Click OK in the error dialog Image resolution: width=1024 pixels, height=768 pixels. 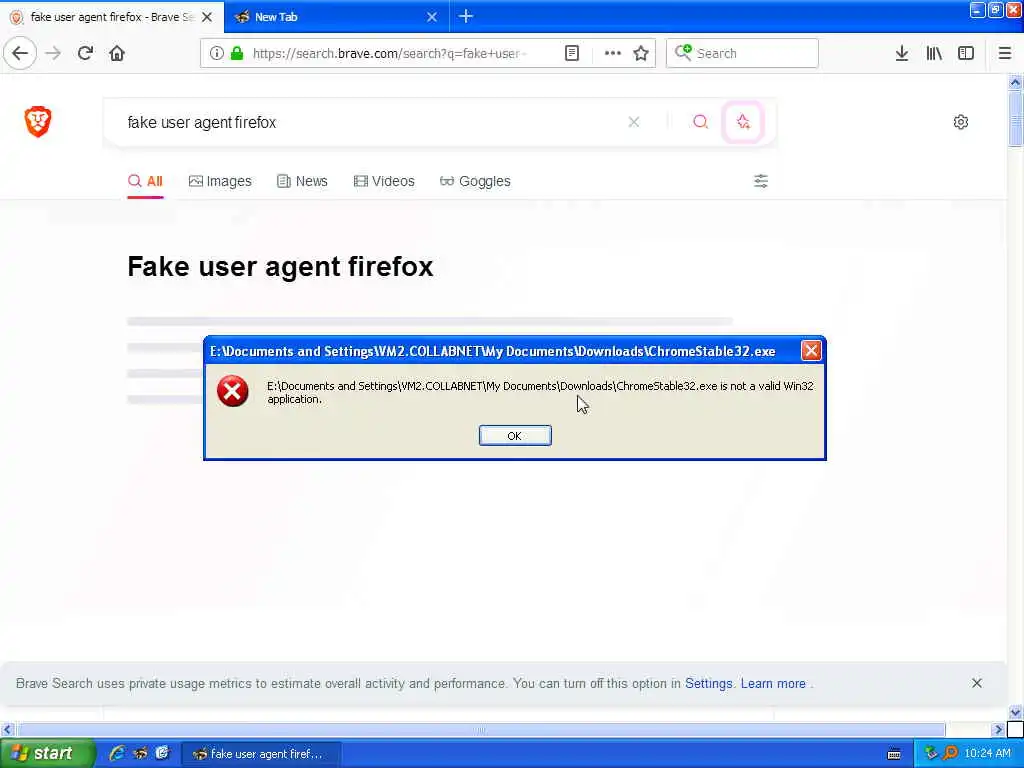coord(515,436)
